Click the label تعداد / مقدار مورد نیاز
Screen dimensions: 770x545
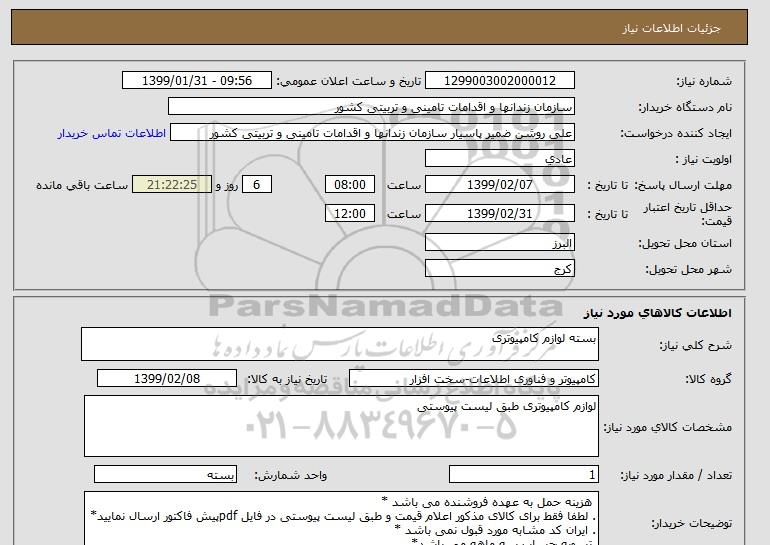coord(676,475)
